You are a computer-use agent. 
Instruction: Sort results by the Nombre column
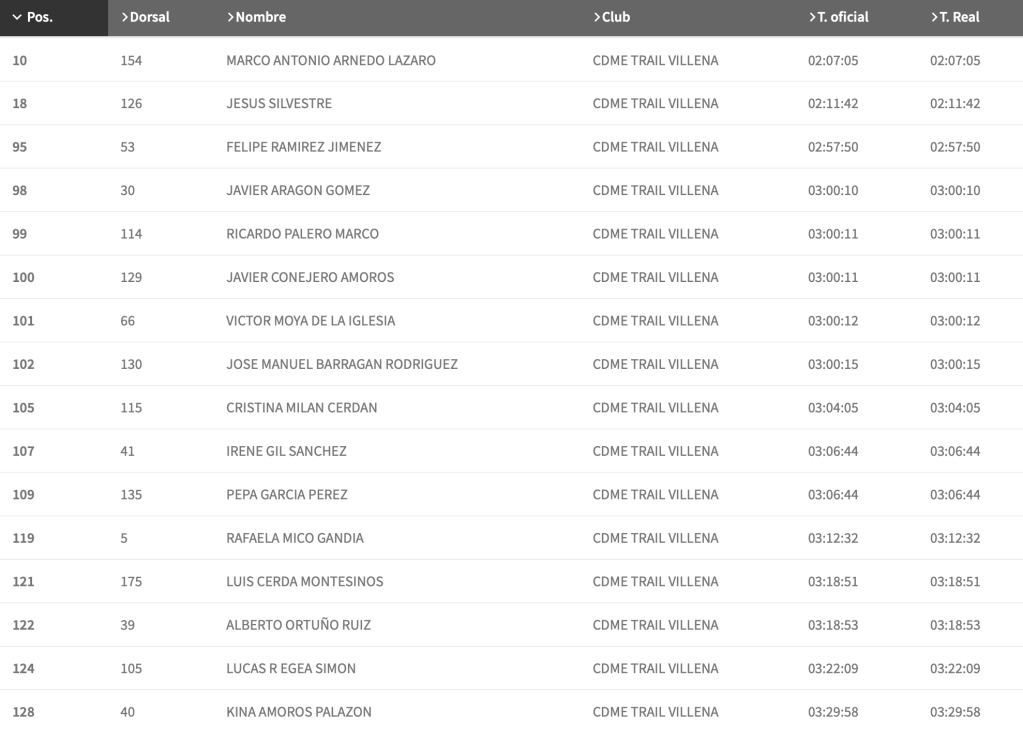point(256,17)
